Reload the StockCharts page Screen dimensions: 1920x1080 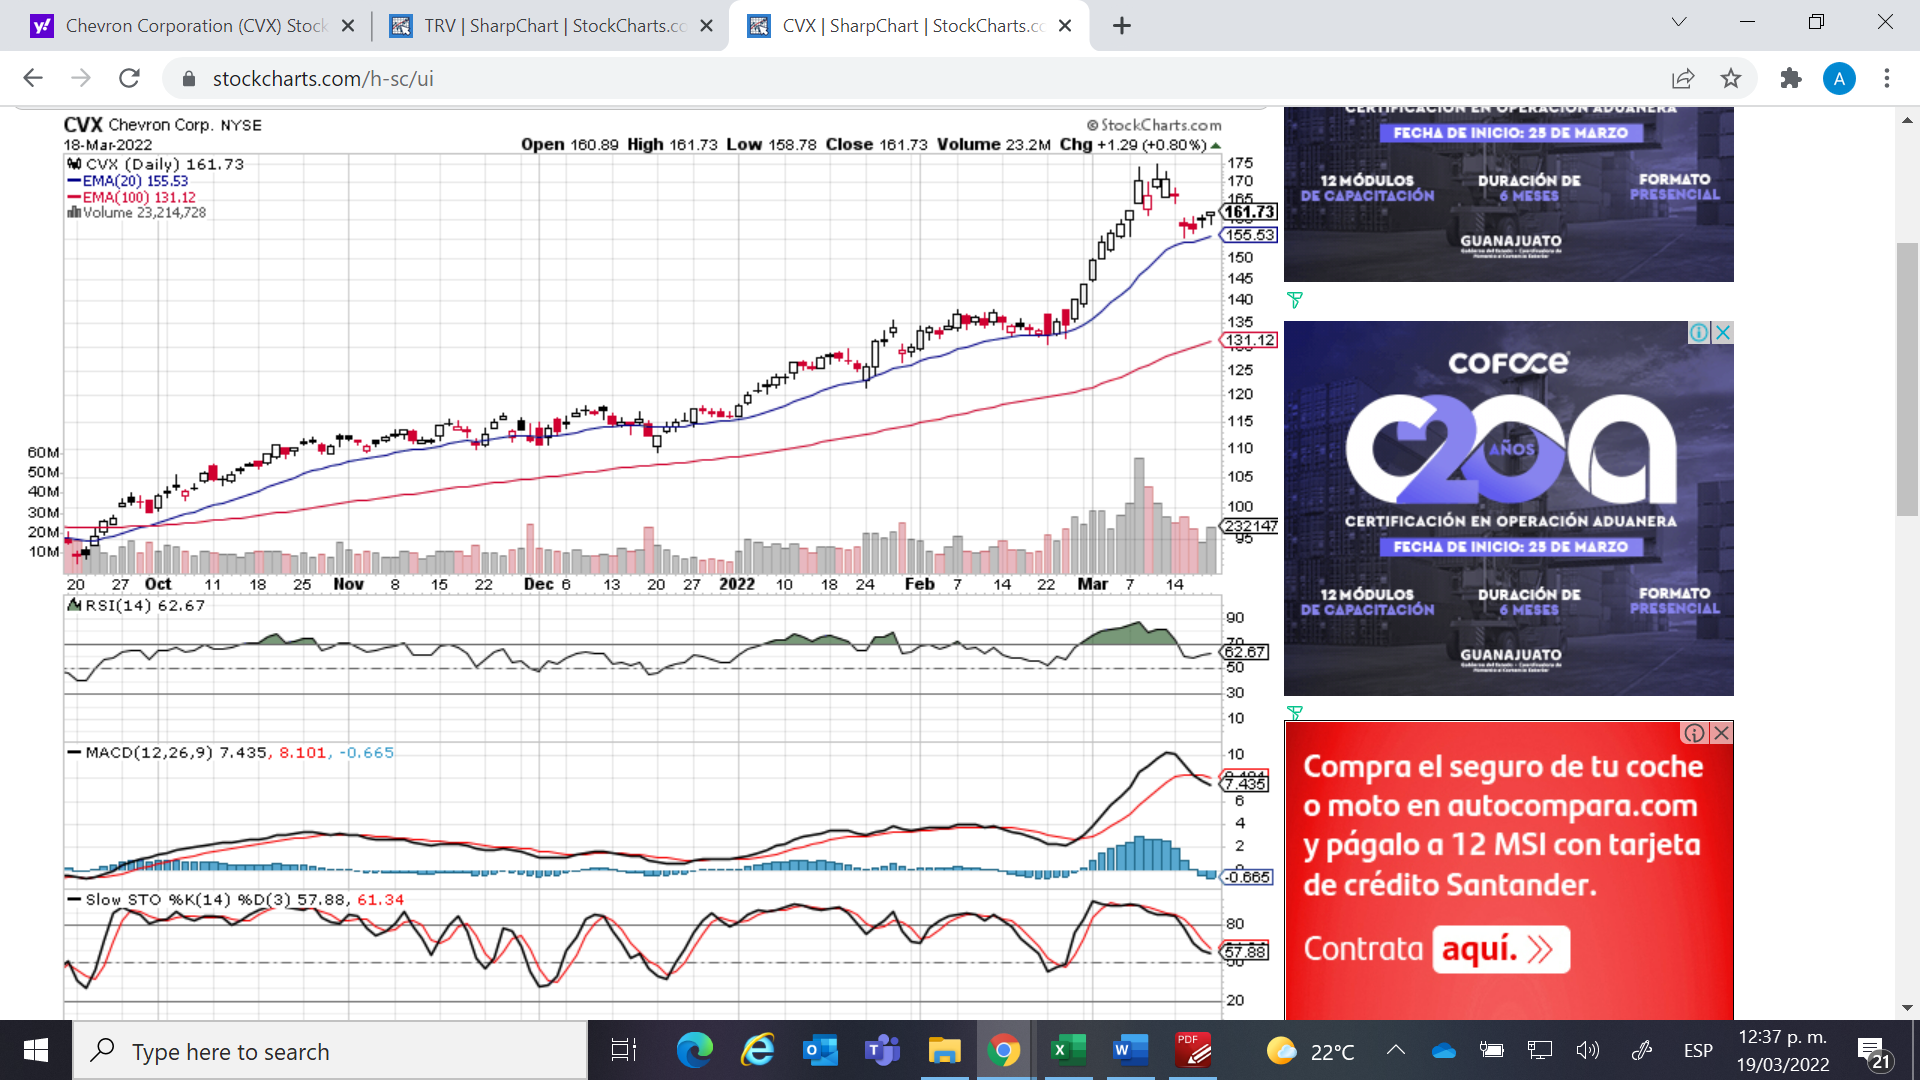tap(129, 78)
